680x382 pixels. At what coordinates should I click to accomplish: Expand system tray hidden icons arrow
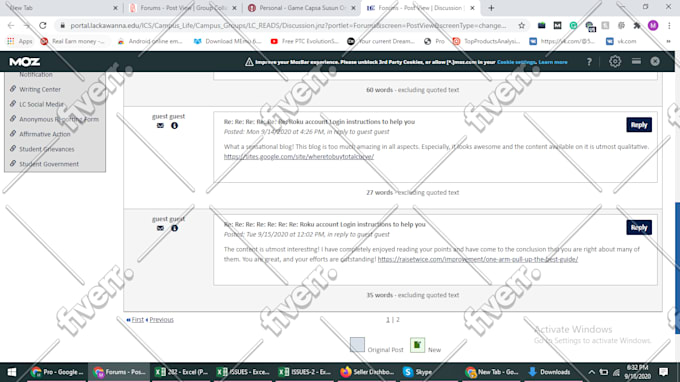click(x=591, y=372)
